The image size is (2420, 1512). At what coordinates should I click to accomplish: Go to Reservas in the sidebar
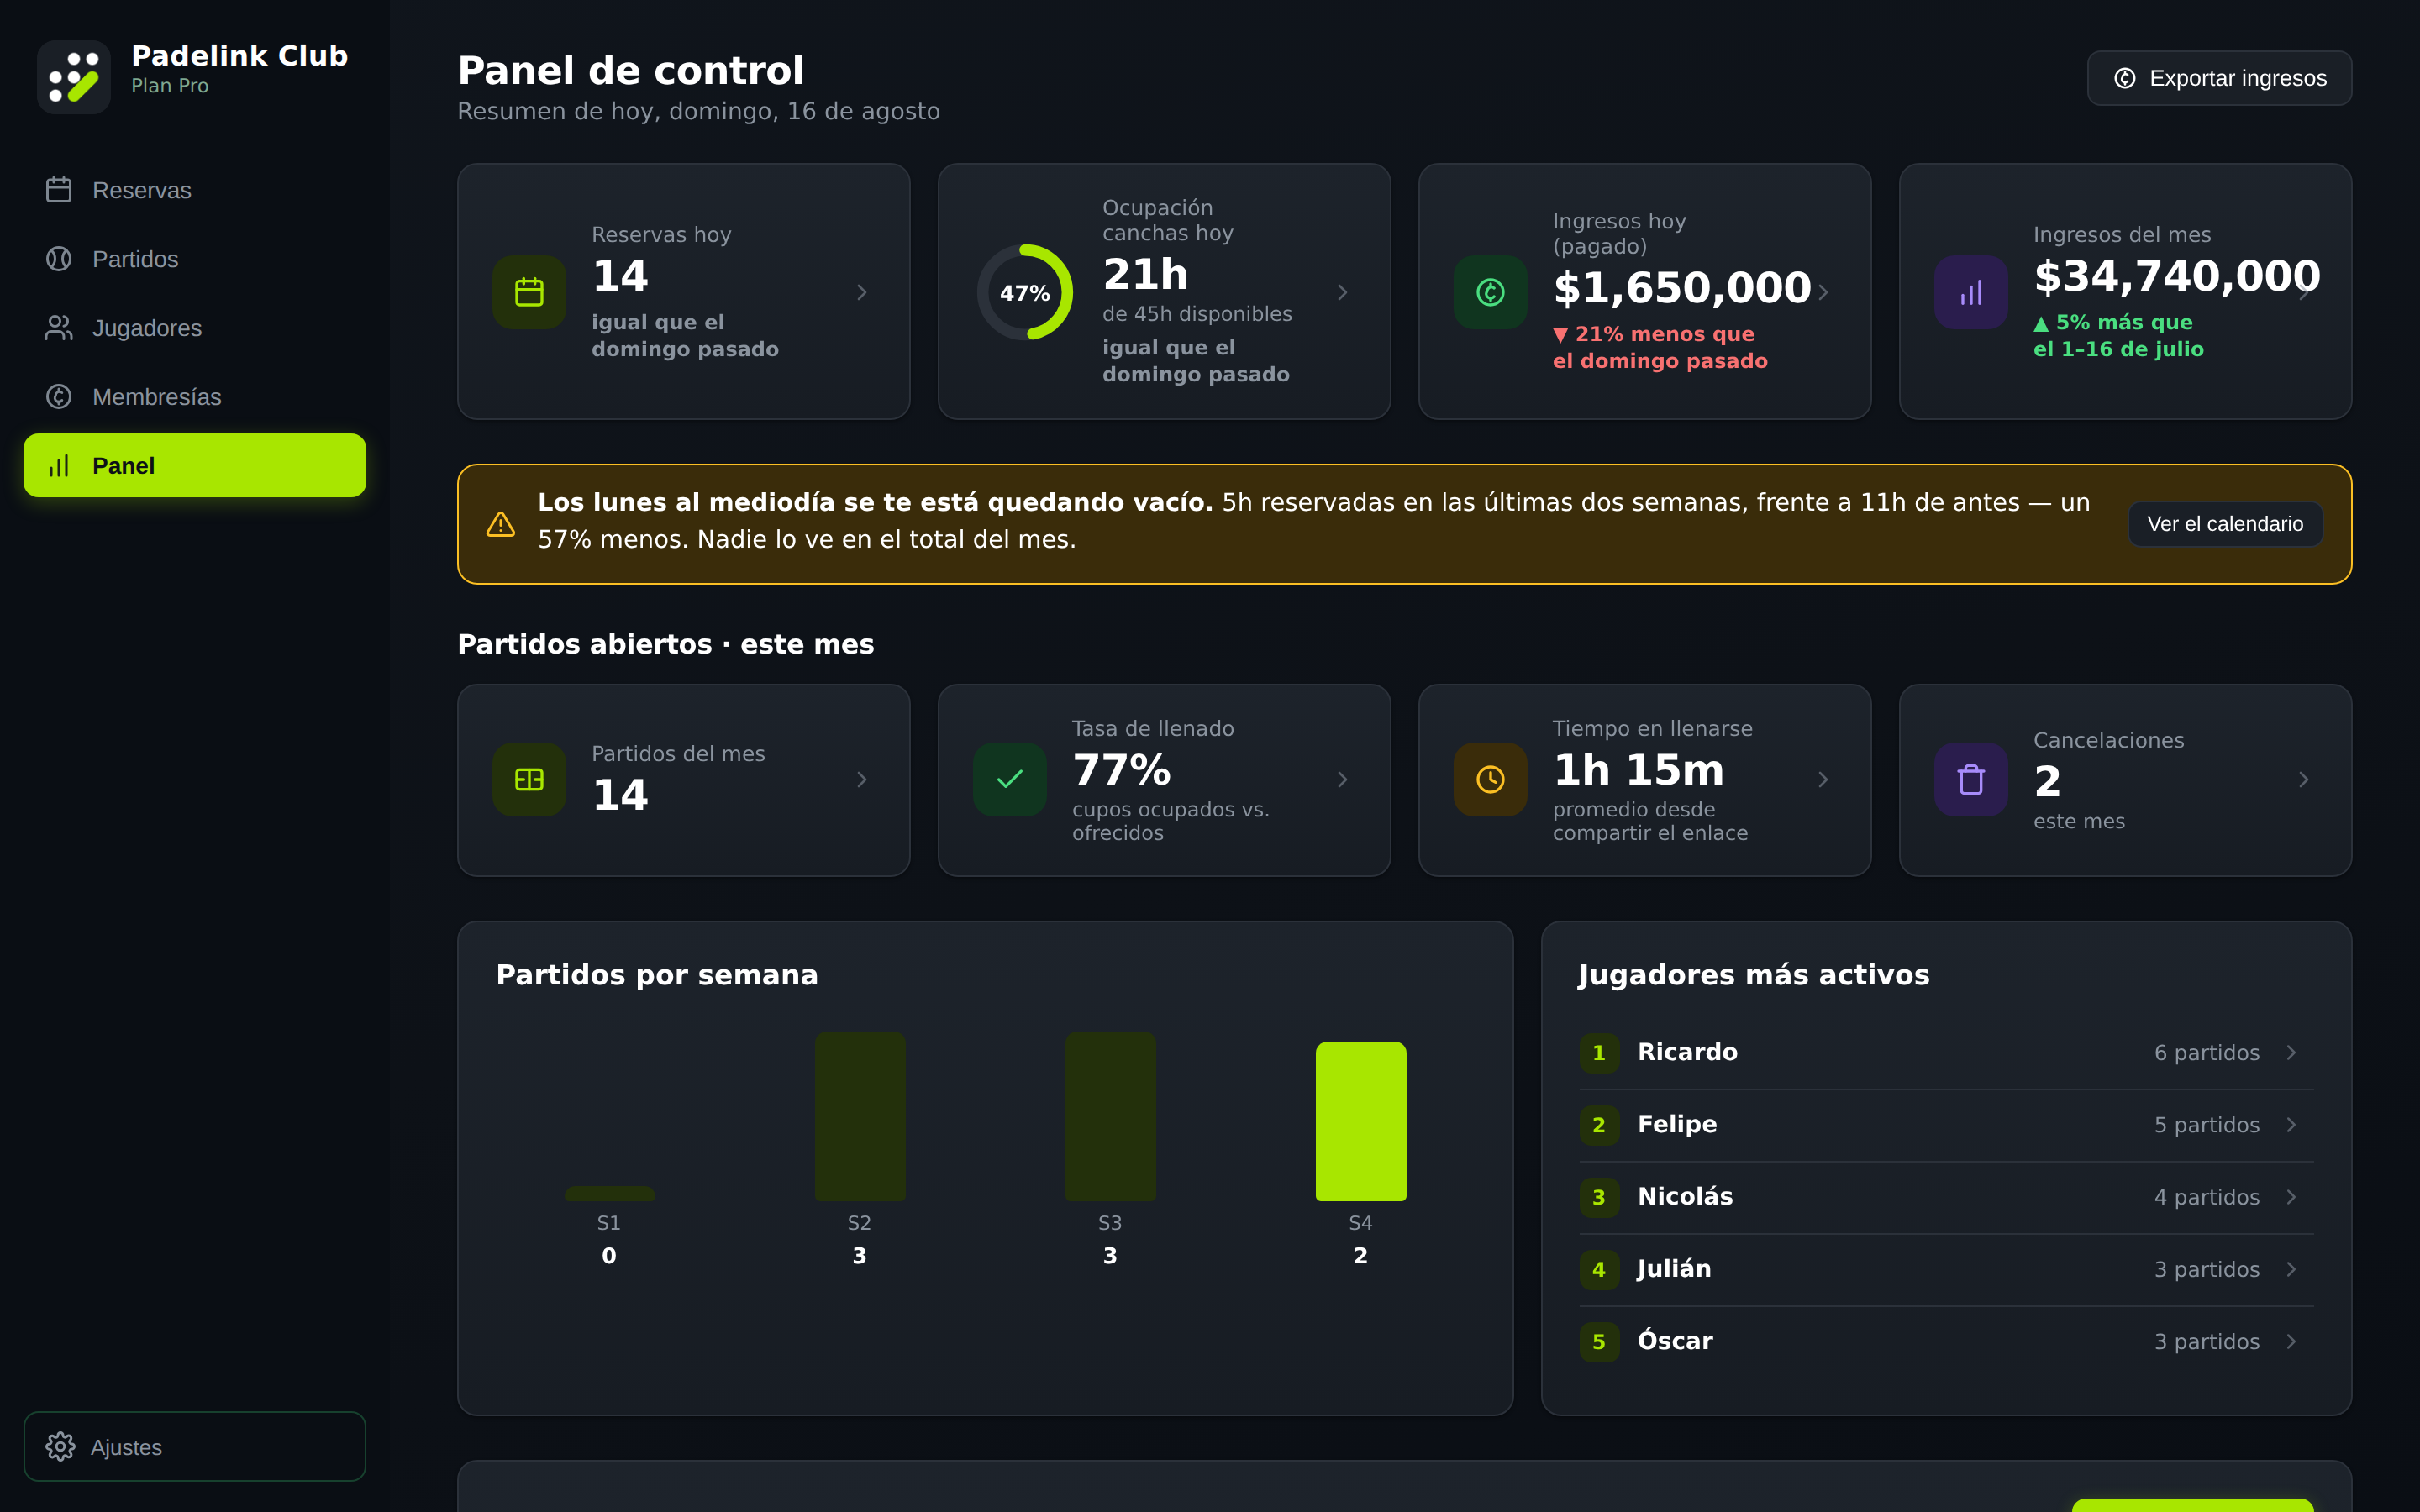click(x=195, y=190)
